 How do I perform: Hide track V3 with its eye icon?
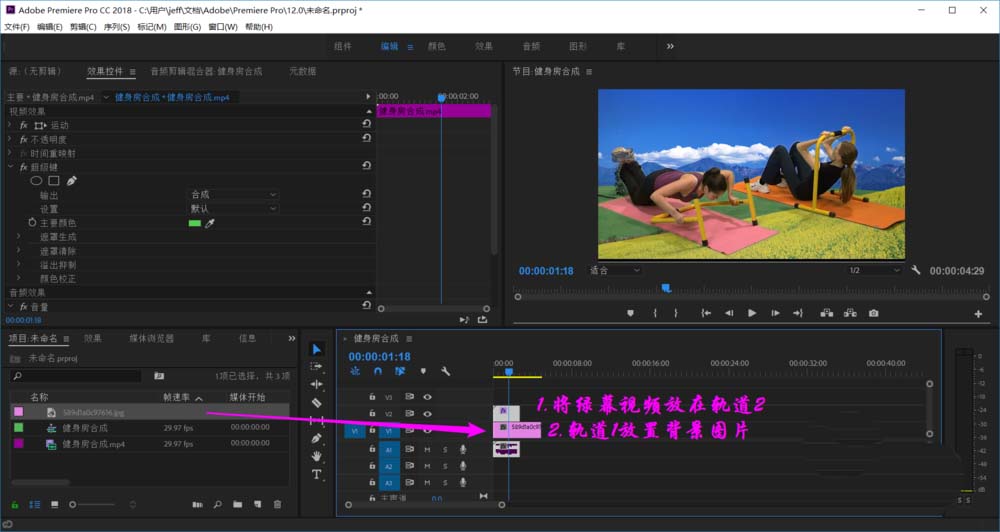point(427,397)
